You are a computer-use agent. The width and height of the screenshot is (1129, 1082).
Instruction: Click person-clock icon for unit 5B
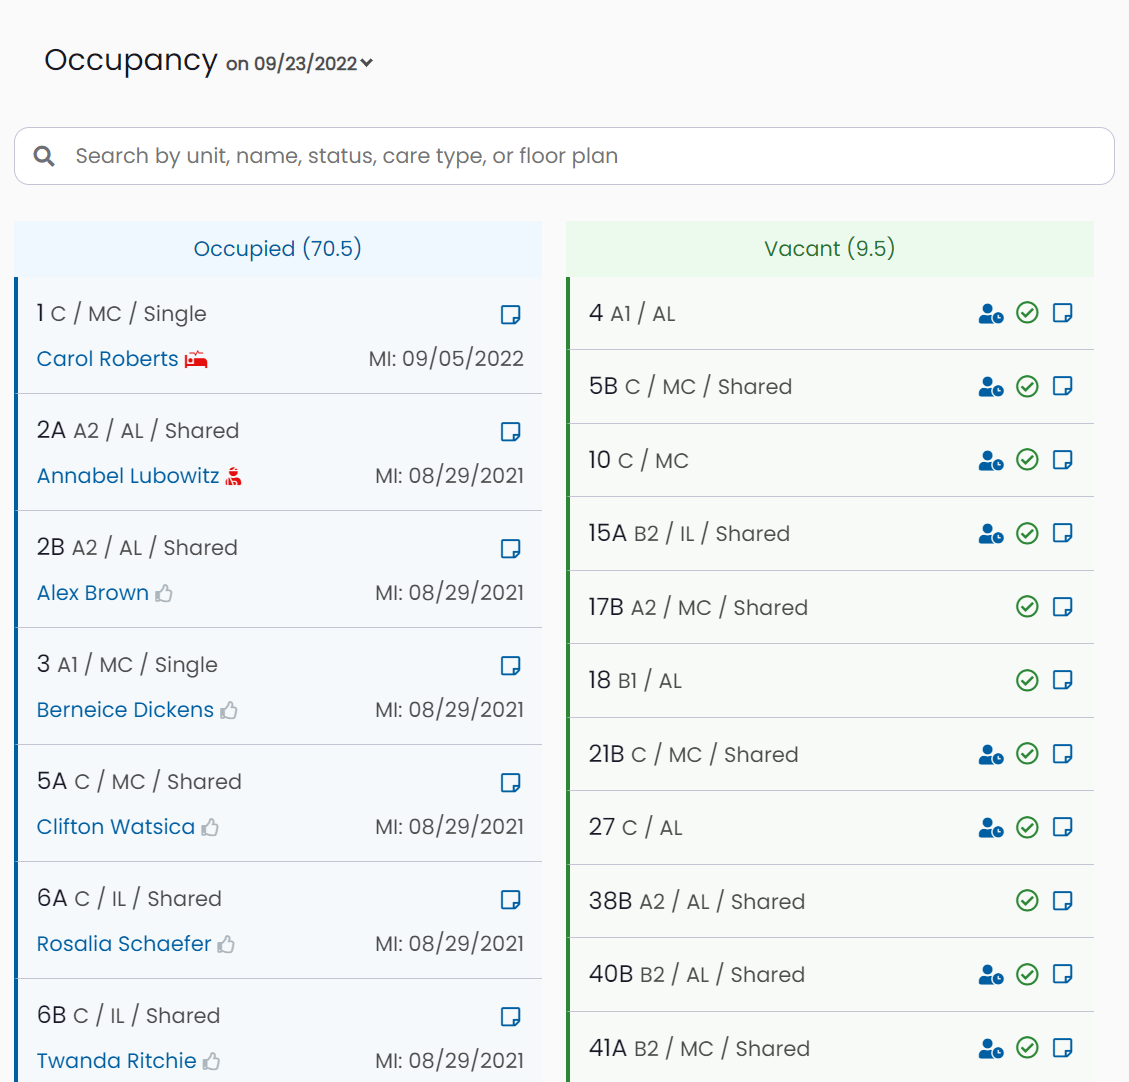991,387
